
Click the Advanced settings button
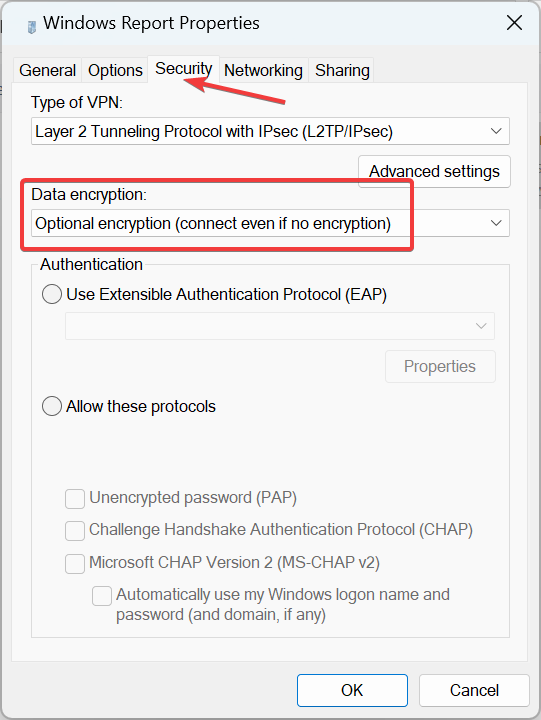(x=434, y=171)
